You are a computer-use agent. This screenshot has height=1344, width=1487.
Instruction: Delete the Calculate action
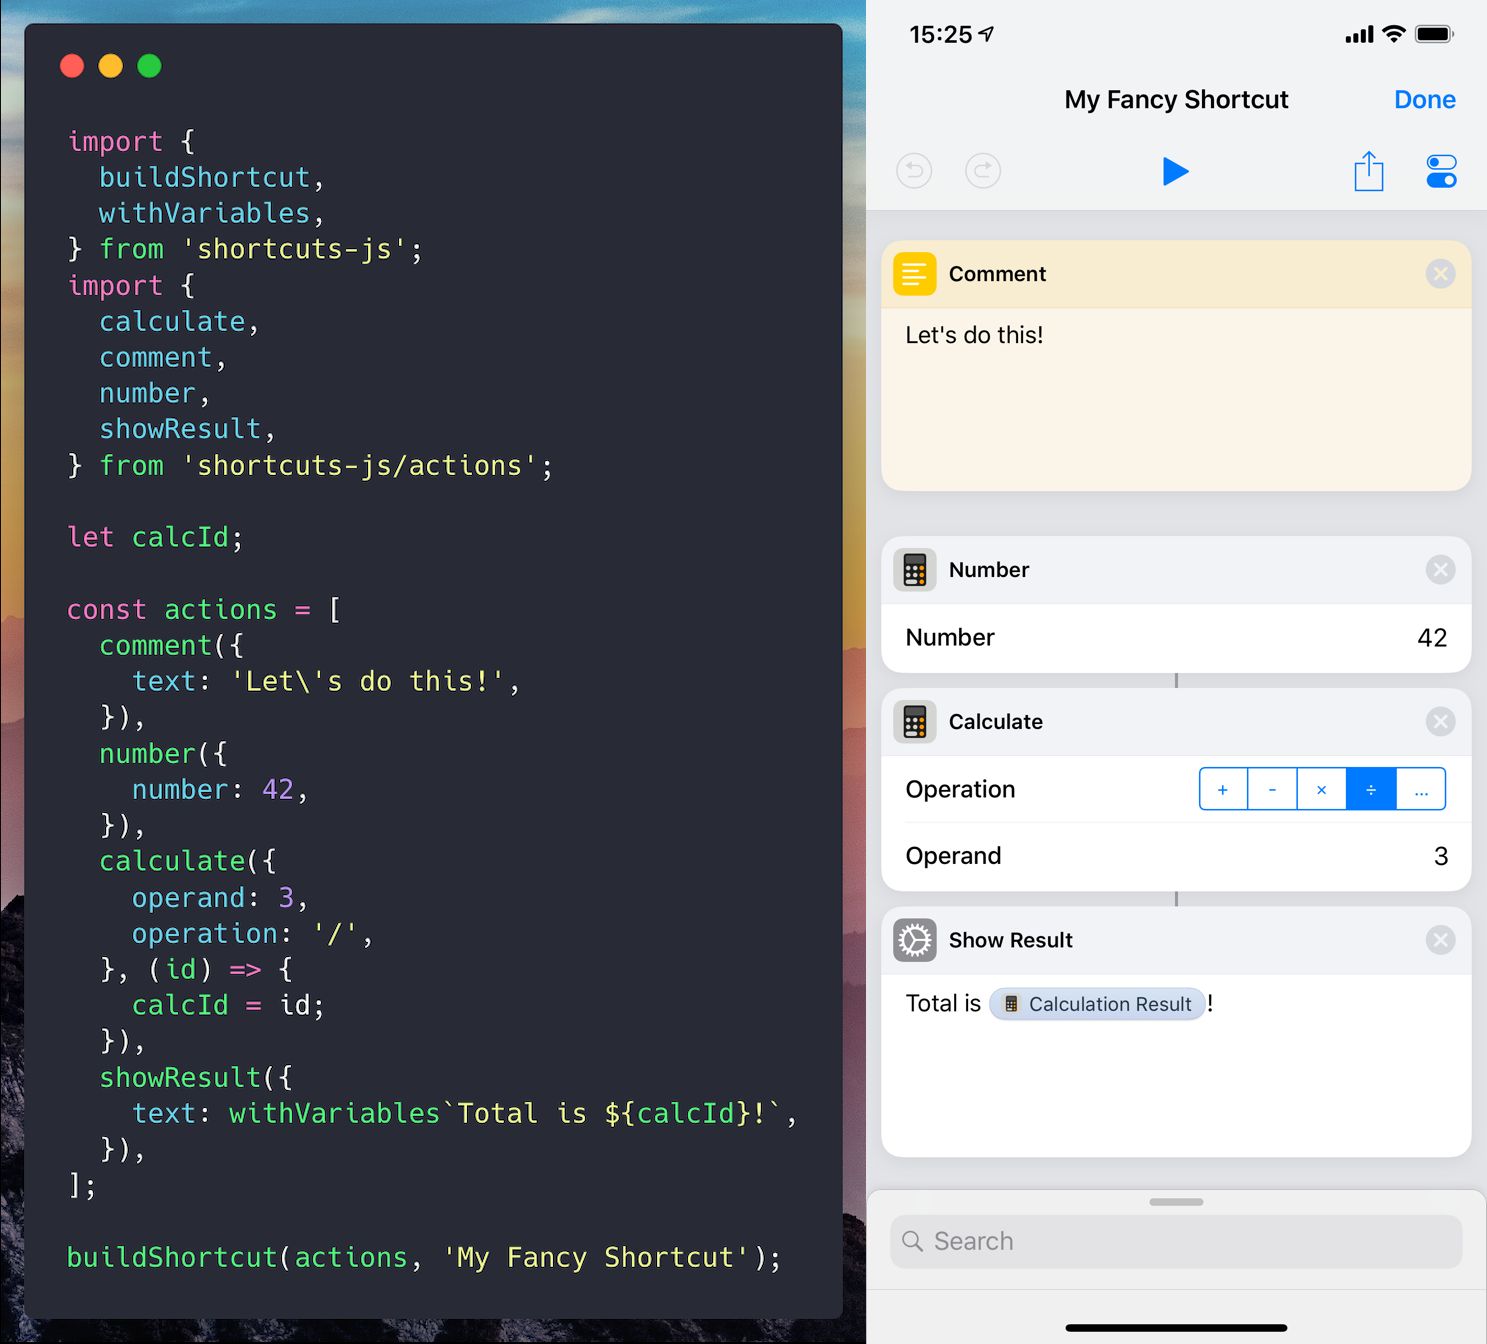coord(1440,721)
